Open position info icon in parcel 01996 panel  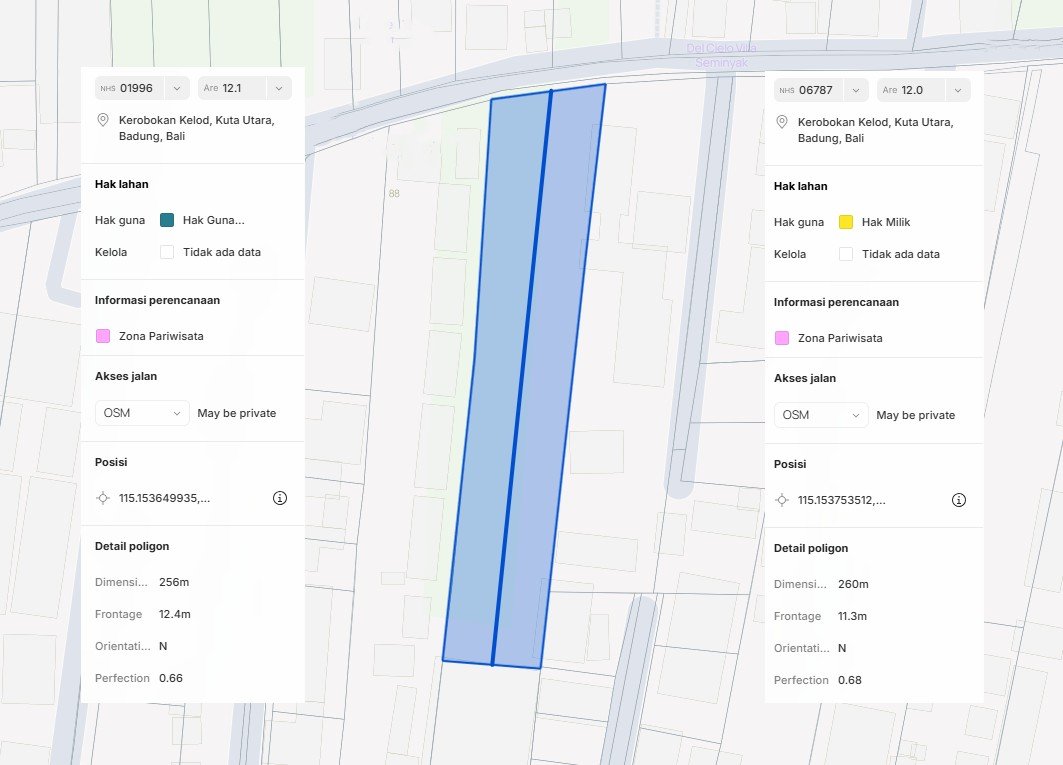point(280,498)
